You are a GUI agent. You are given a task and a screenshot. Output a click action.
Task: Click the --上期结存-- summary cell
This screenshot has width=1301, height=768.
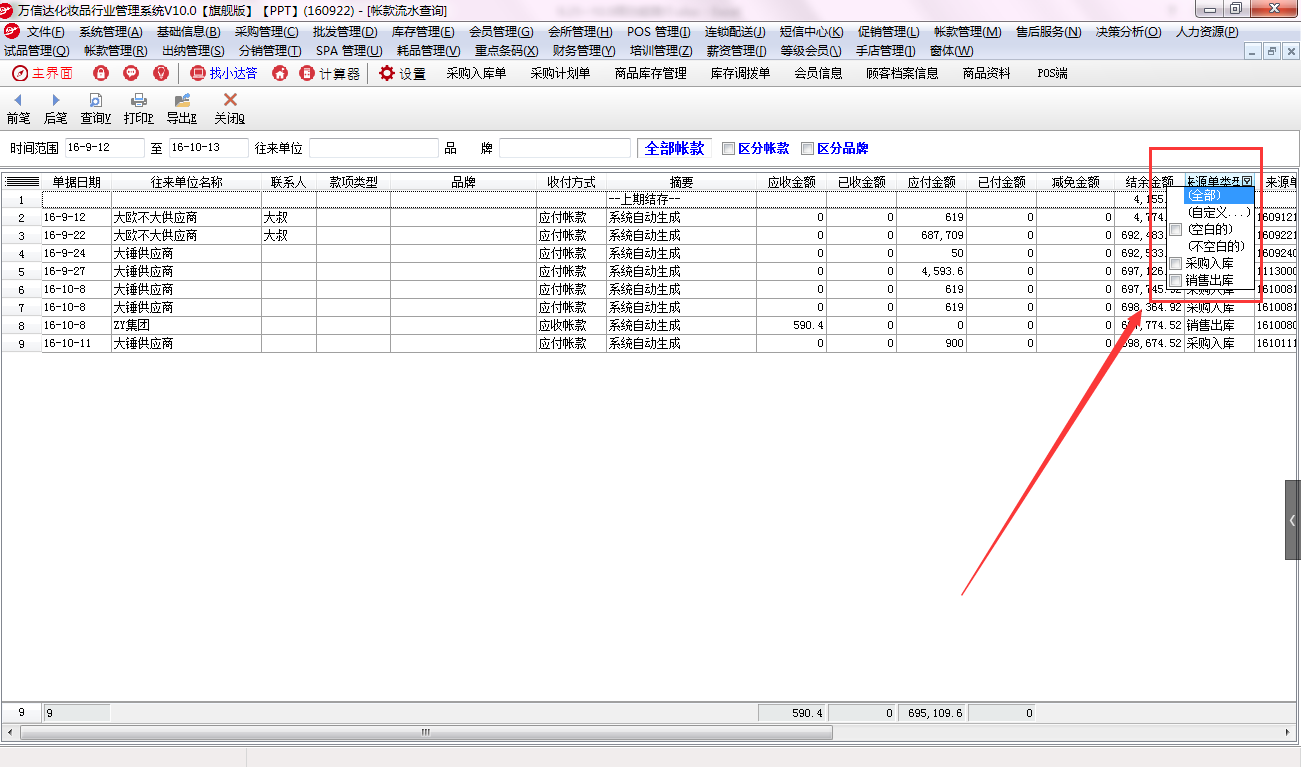pyautogui.click(x=681, y=199)
